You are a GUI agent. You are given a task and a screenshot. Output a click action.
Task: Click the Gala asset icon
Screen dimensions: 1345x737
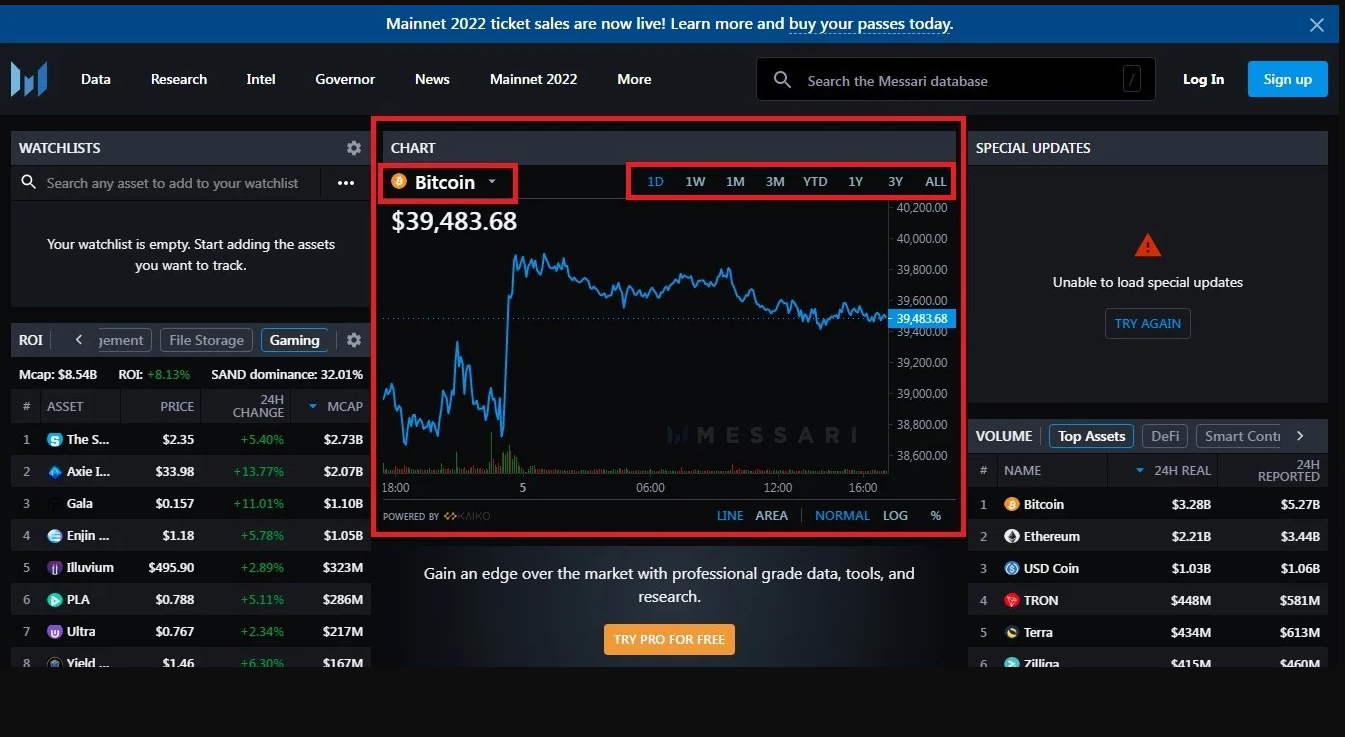(x=55, y=503)
